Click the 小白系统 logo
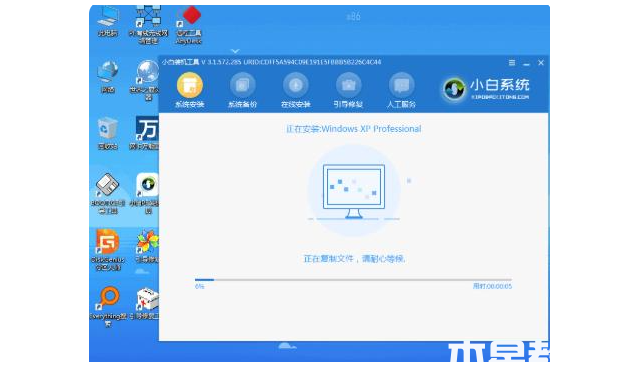 click(x=486, y=89)
